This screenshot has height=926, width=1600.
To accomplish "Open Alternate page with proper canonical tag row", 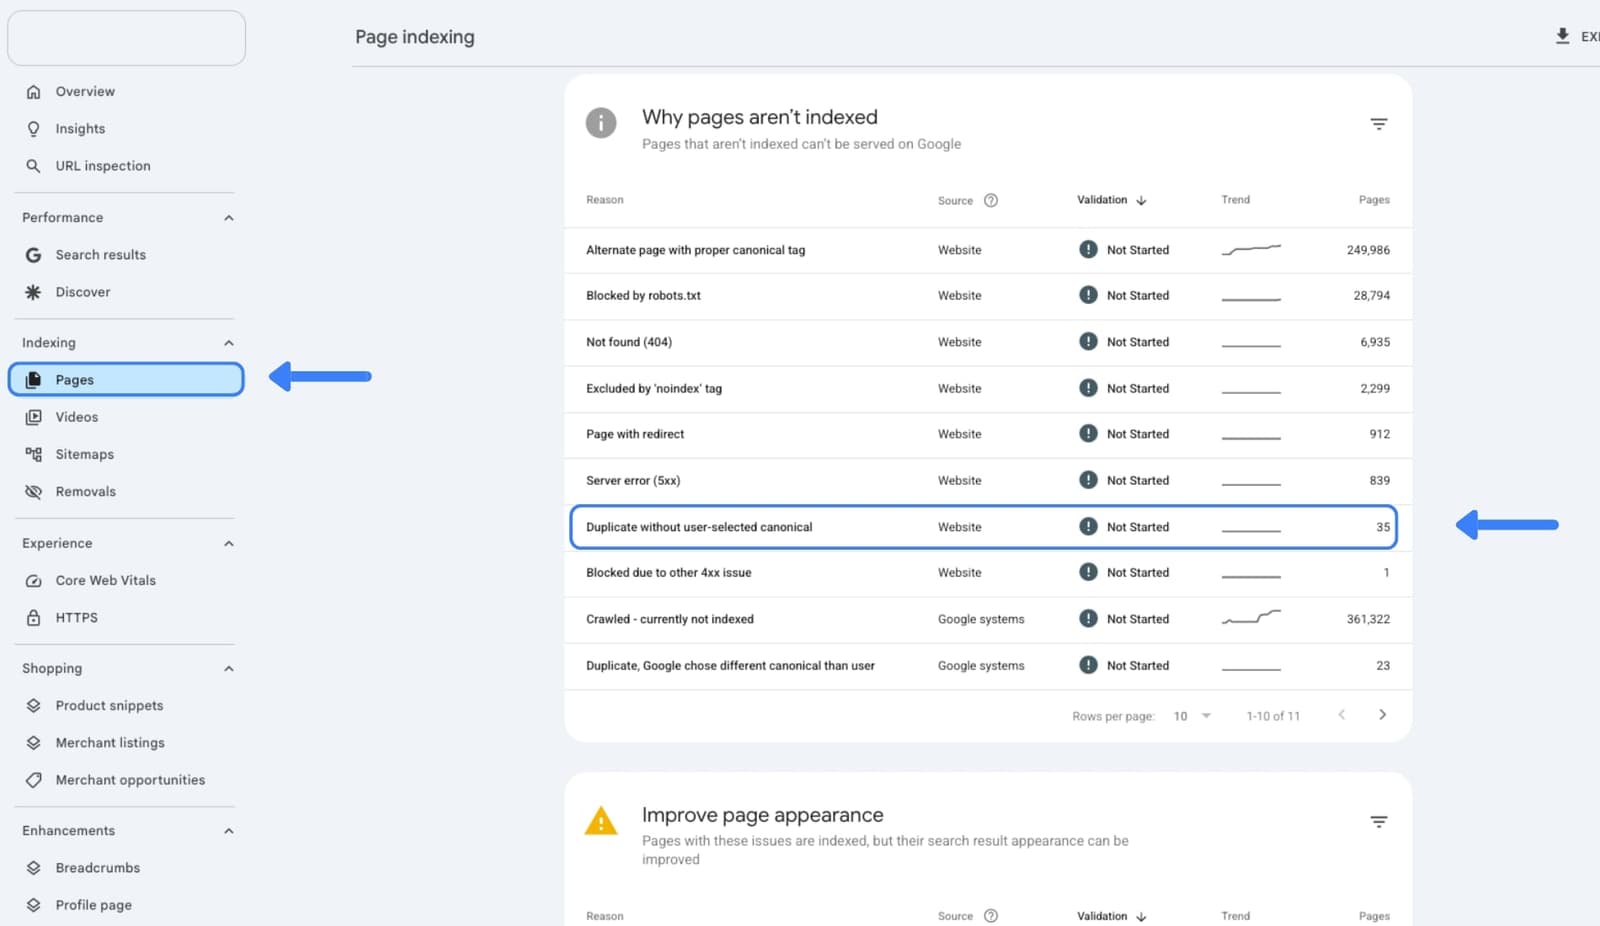I will 988,250.
